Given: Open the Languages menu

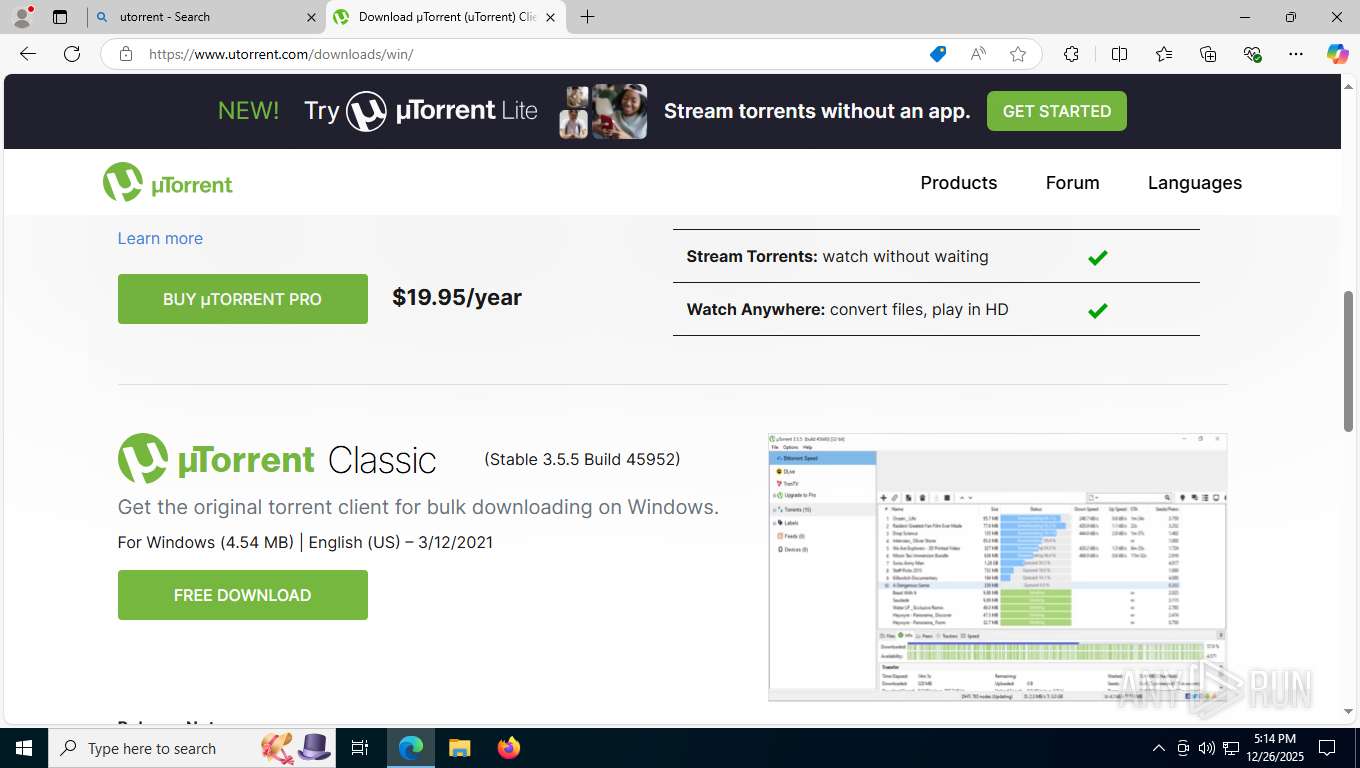Looking at the screenshot, I should 1195,183.
